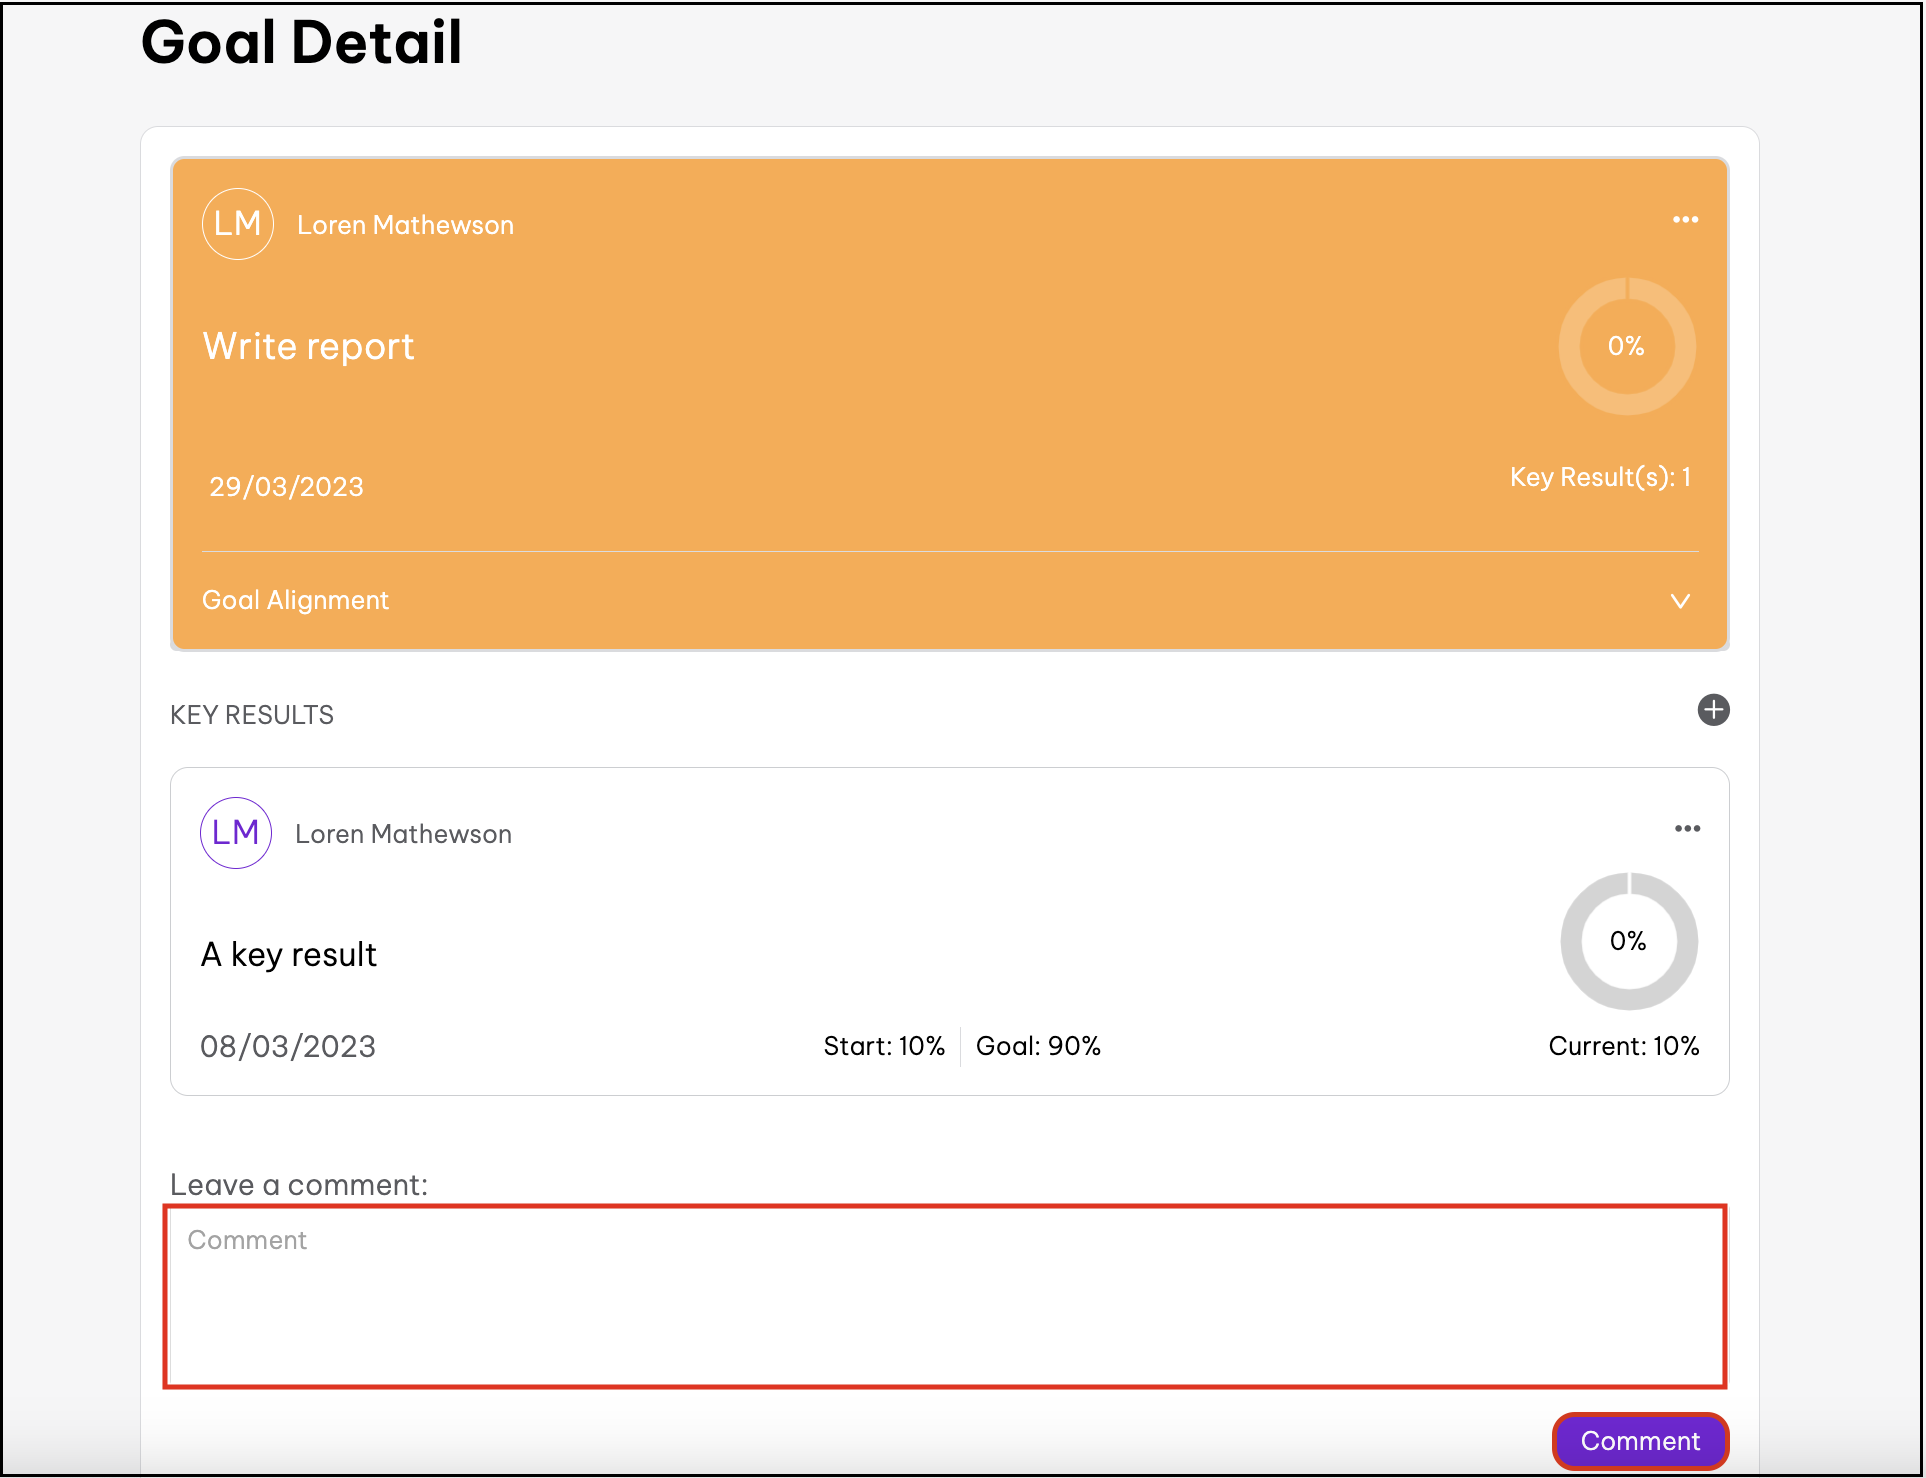Click the LM avatar on the orange goal card
The width and height of the screenshot is (1926, 1478).
[x=238, y=224]
